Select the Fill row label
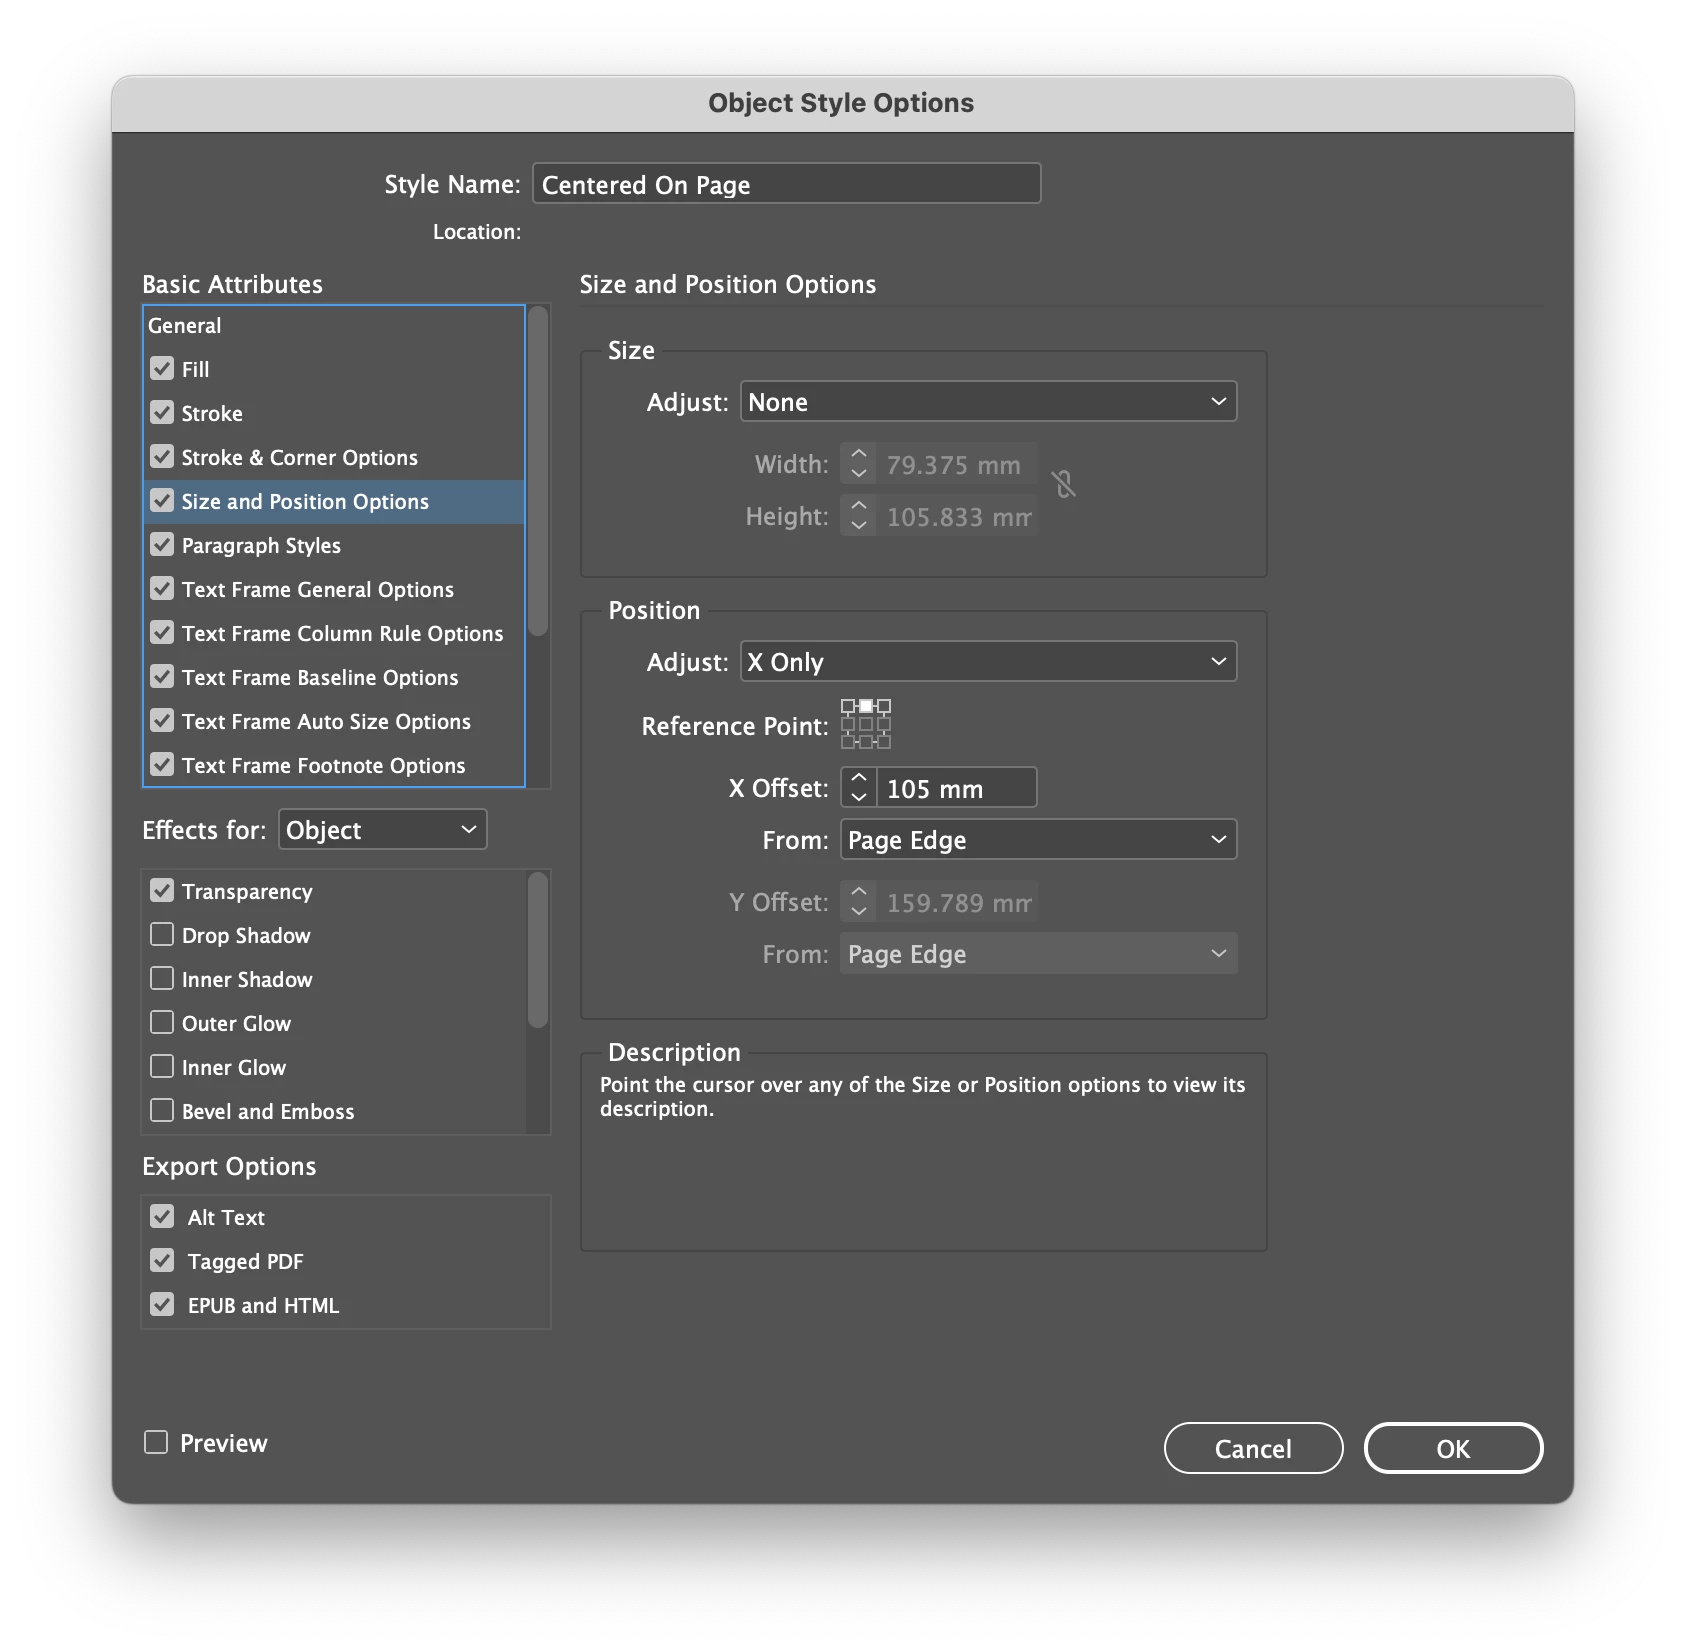This screenshot has height=1652, width=1686. (195, 370)
